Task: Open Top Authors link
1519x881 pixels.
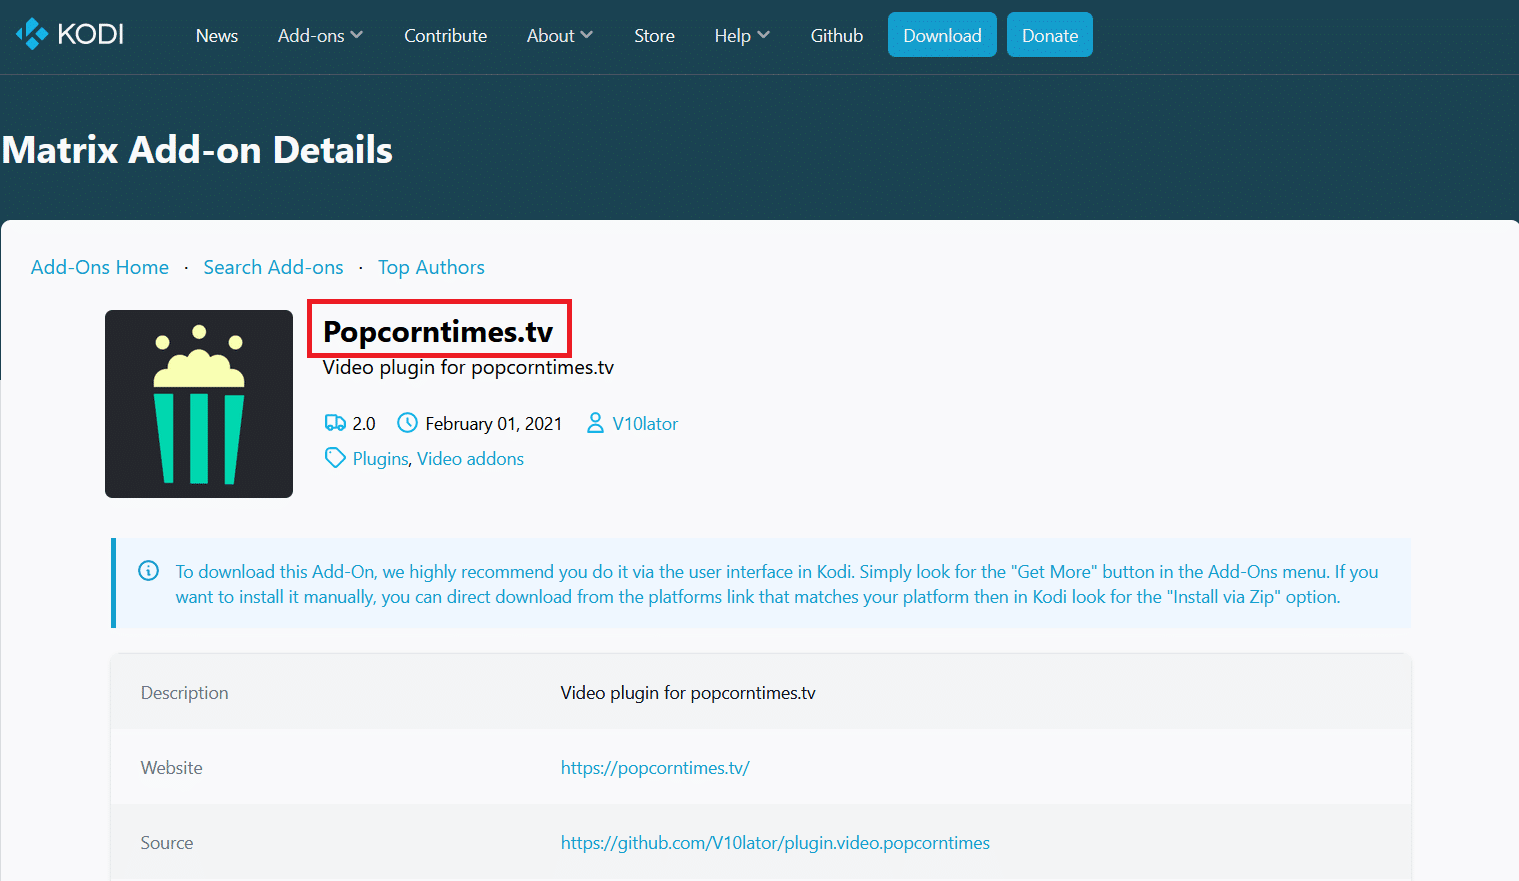Action: click(x=431, y=267)
